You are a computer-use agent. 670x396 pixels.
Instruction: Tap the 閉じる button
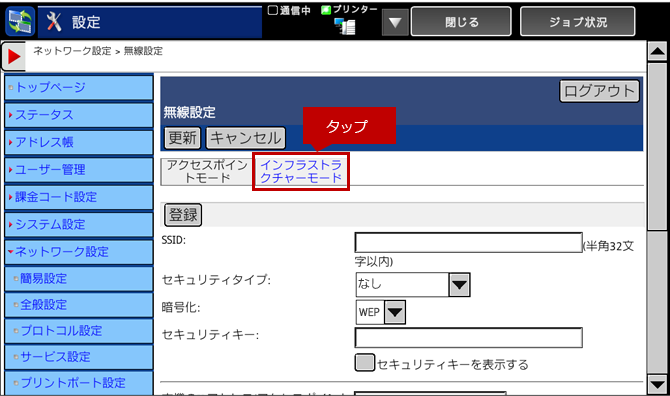461,21
